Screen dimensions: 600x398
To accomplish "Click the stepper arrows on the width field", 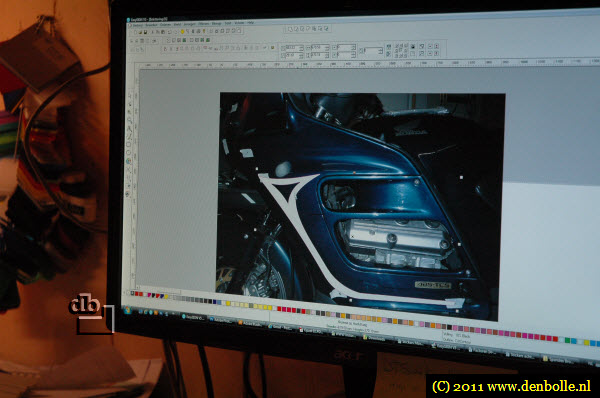I will pyautogui.click(x=327, y=48).
